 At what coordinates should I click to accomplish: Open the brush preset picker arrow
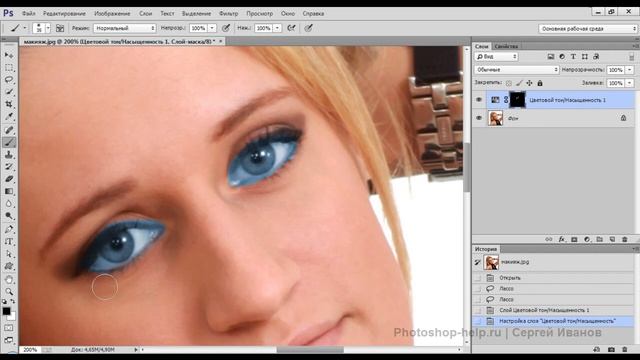point(48,28)
